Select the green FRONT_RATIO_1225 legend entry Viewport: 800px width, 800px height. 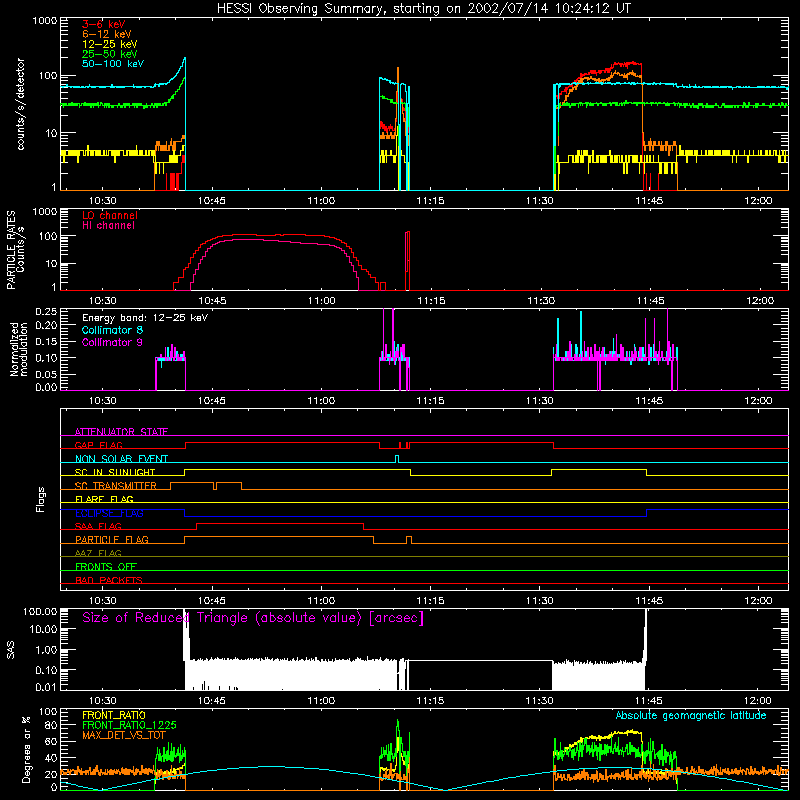point(129,725)
